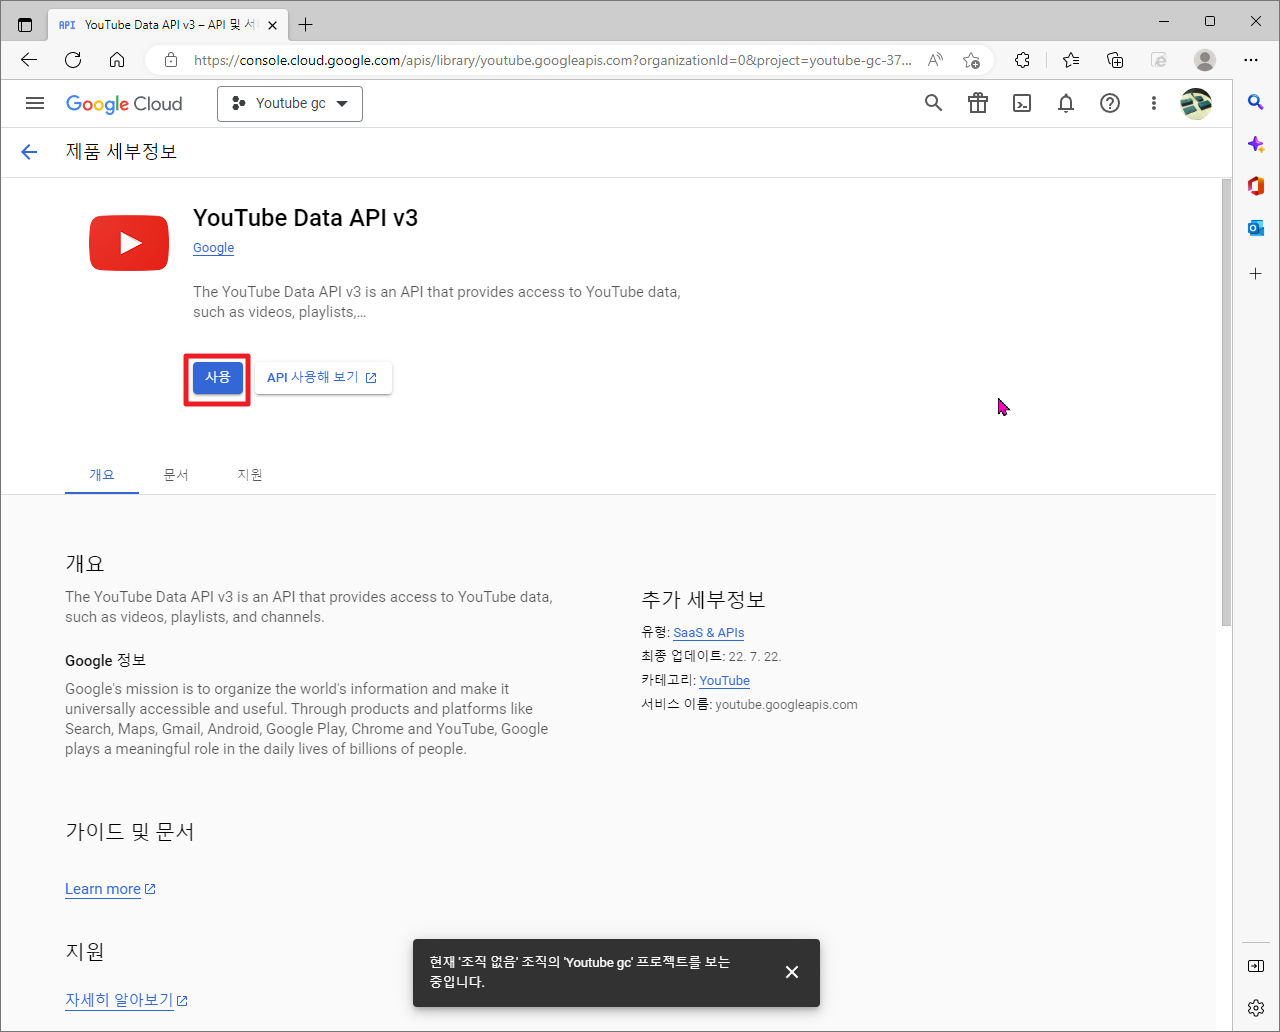Open the SaaS & APIs type link

(x=709, y=632)
